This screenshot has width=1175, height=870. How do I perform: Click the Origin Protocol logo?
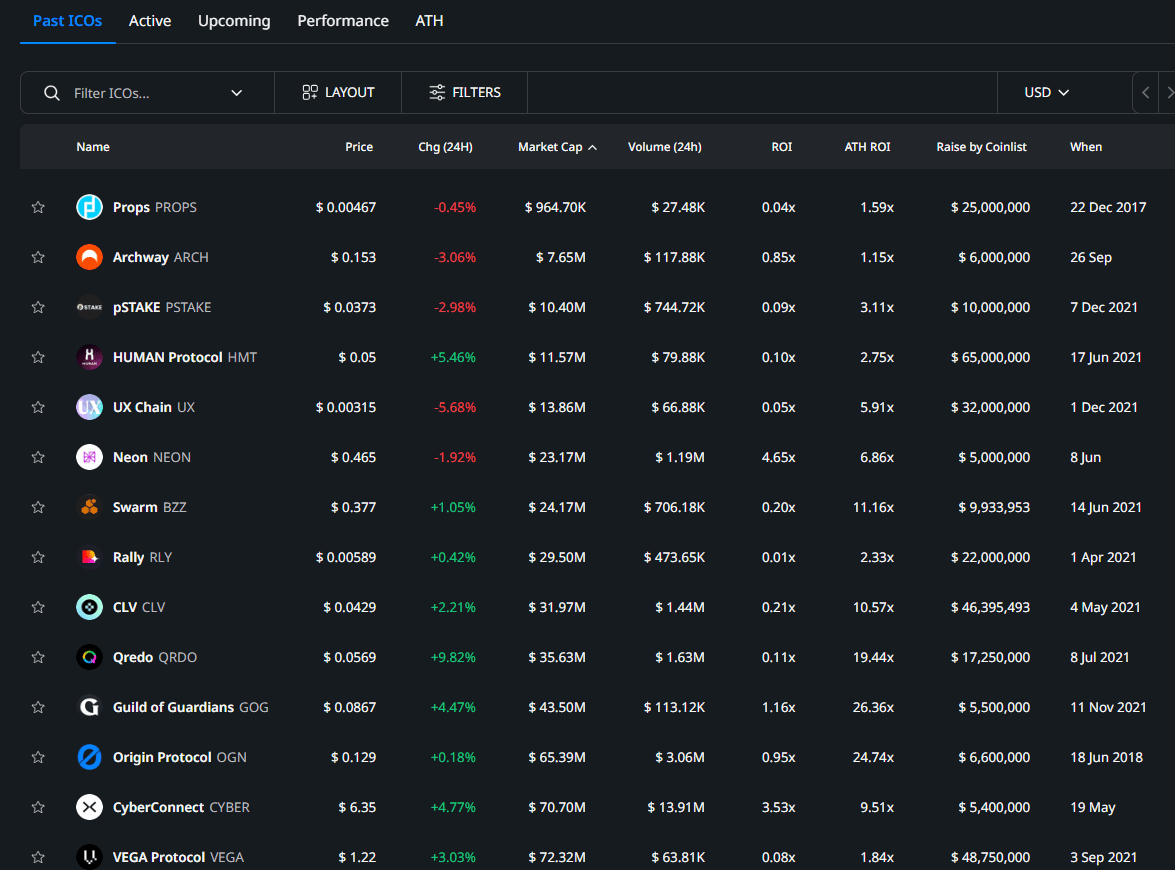pos(89,757)
